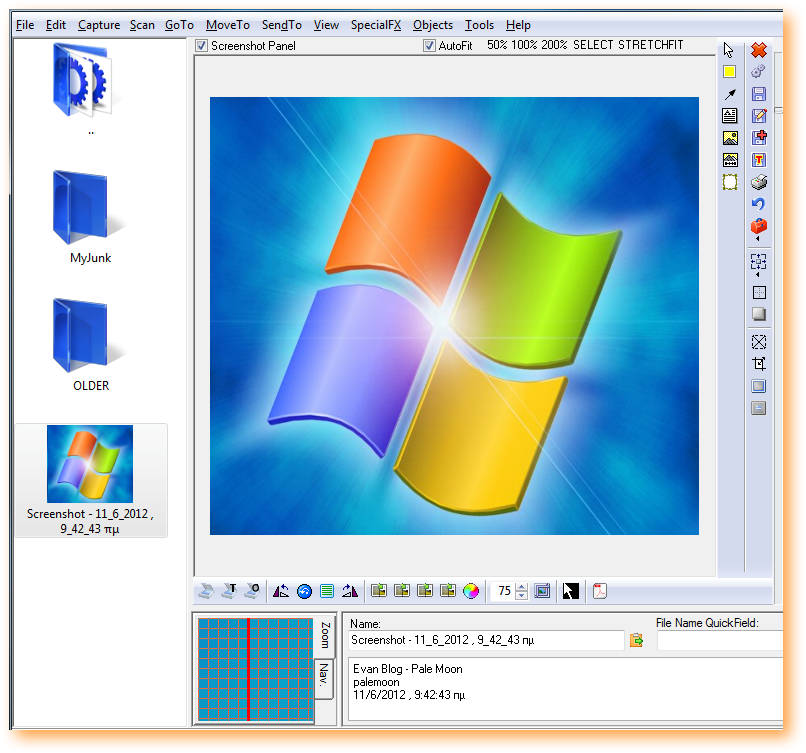Open the rainbow color wheel
This screenshot has width=806, height=753.
click(x=471, y=592)
